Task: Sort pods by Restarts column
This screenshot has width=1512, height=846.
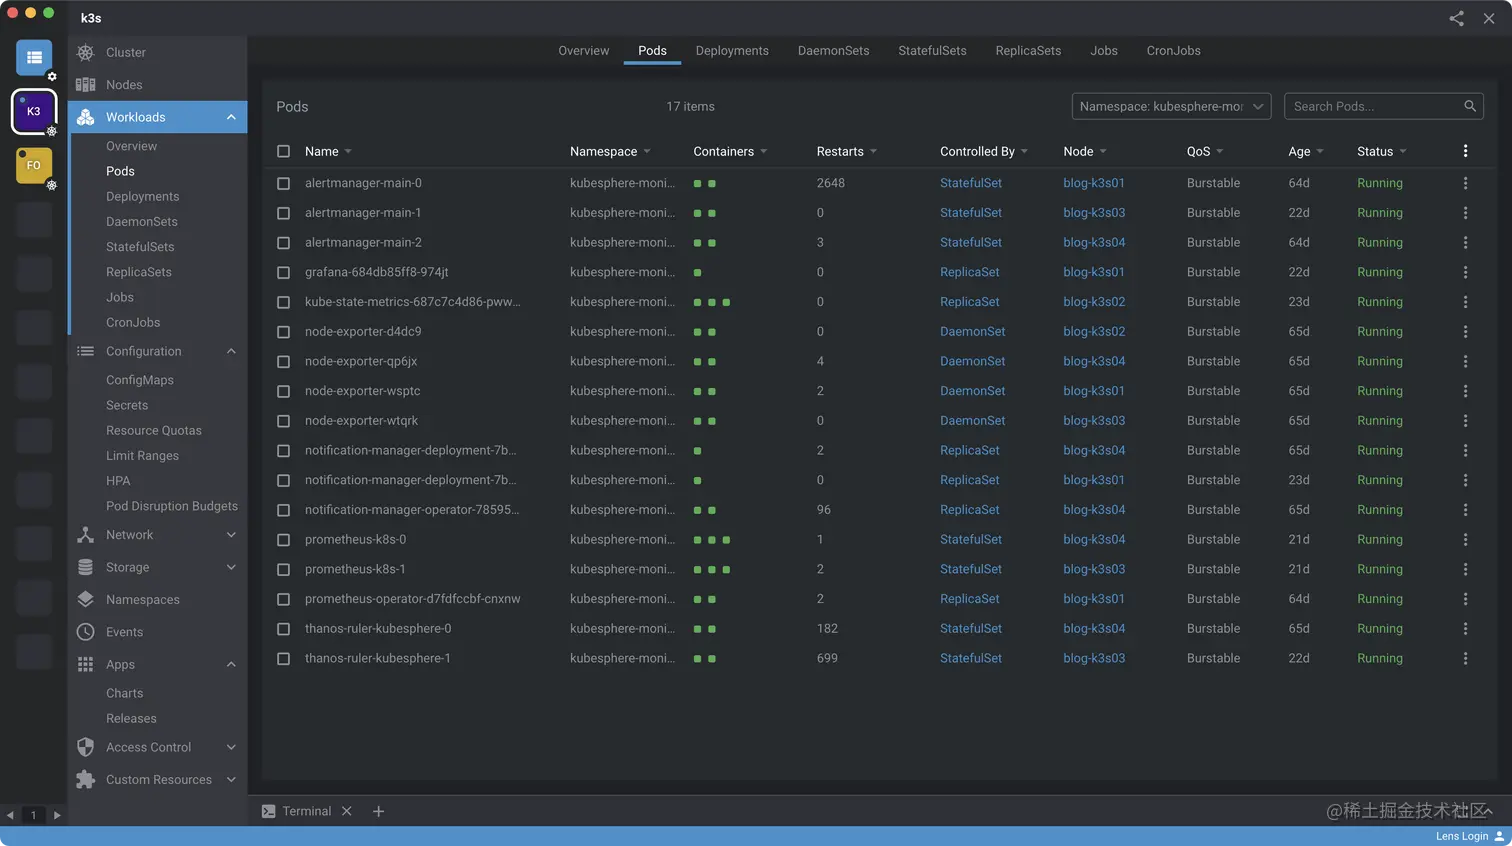Action: [x=846, y=151]
